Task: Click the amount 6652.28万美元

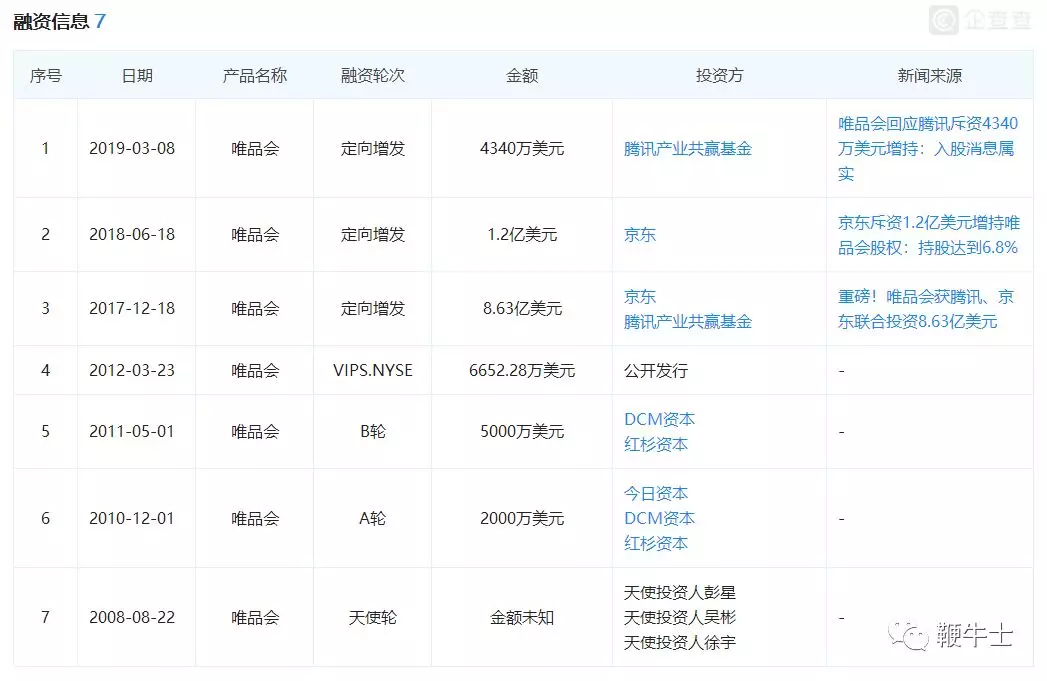Action: coord(522,370)
